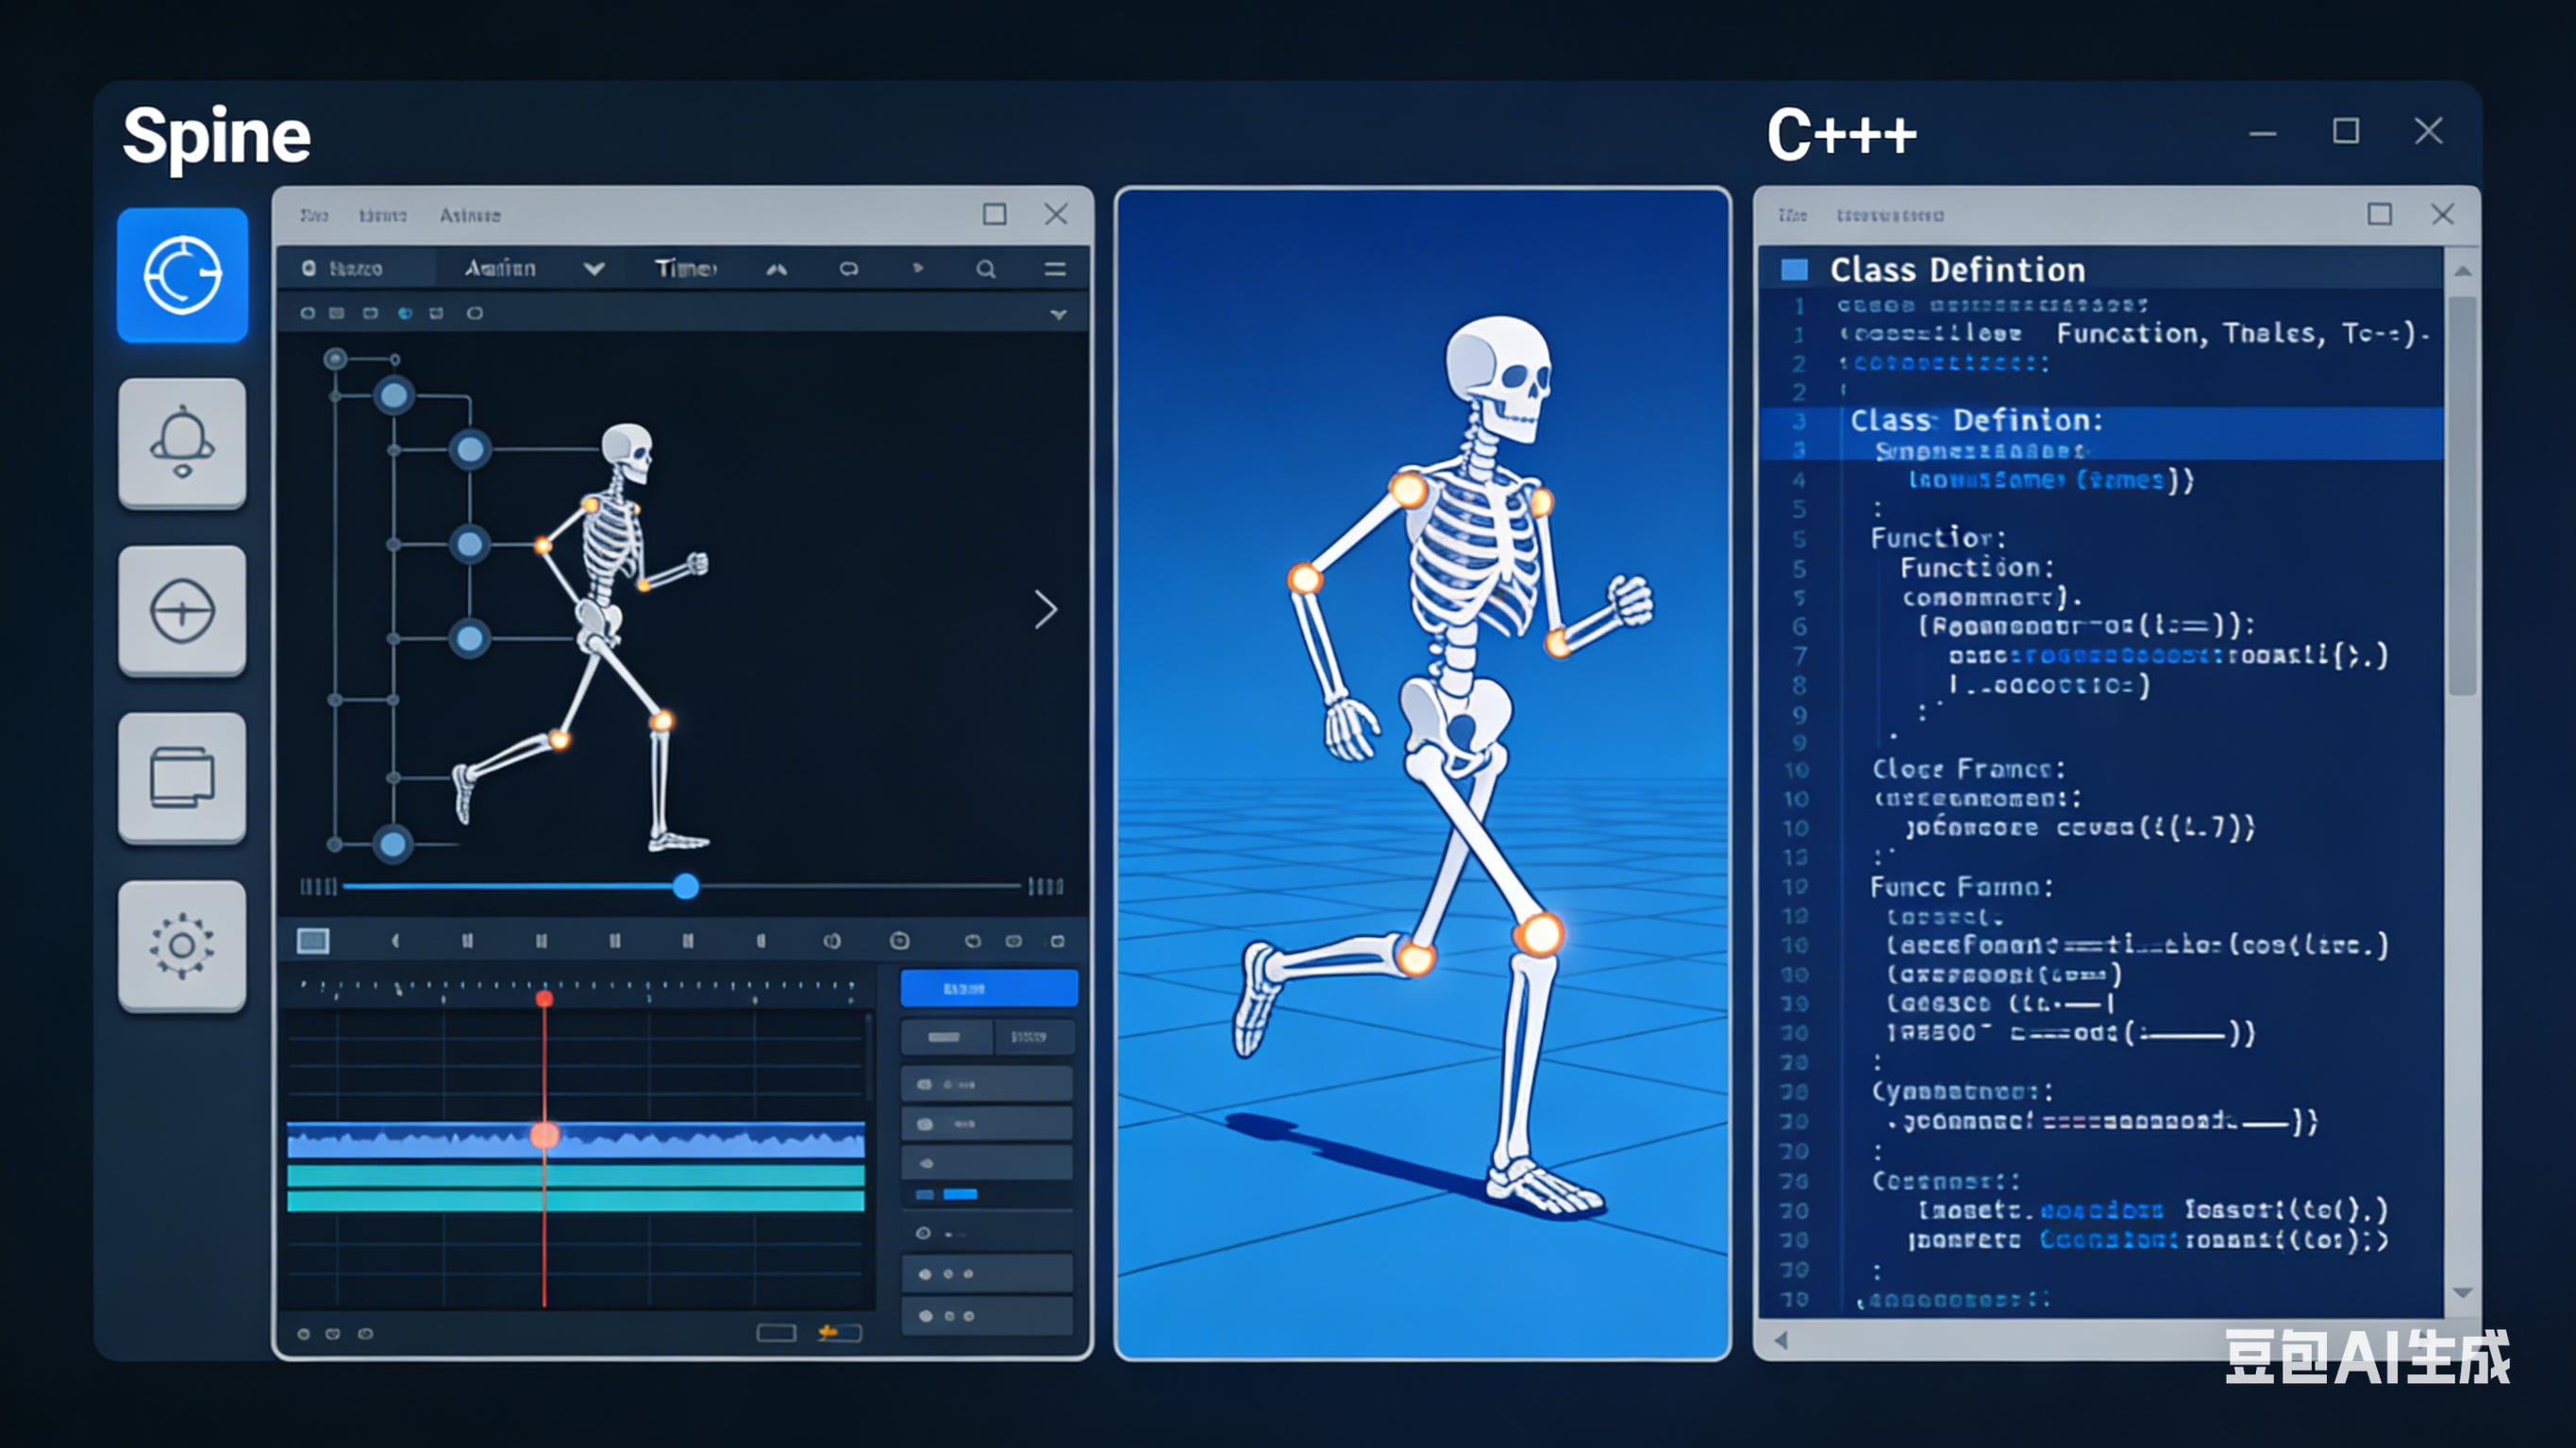The height and width of the screenshot is (1448, 2576).
Task: Click the blue scrubber slider handle
Action: click(686, 886)
